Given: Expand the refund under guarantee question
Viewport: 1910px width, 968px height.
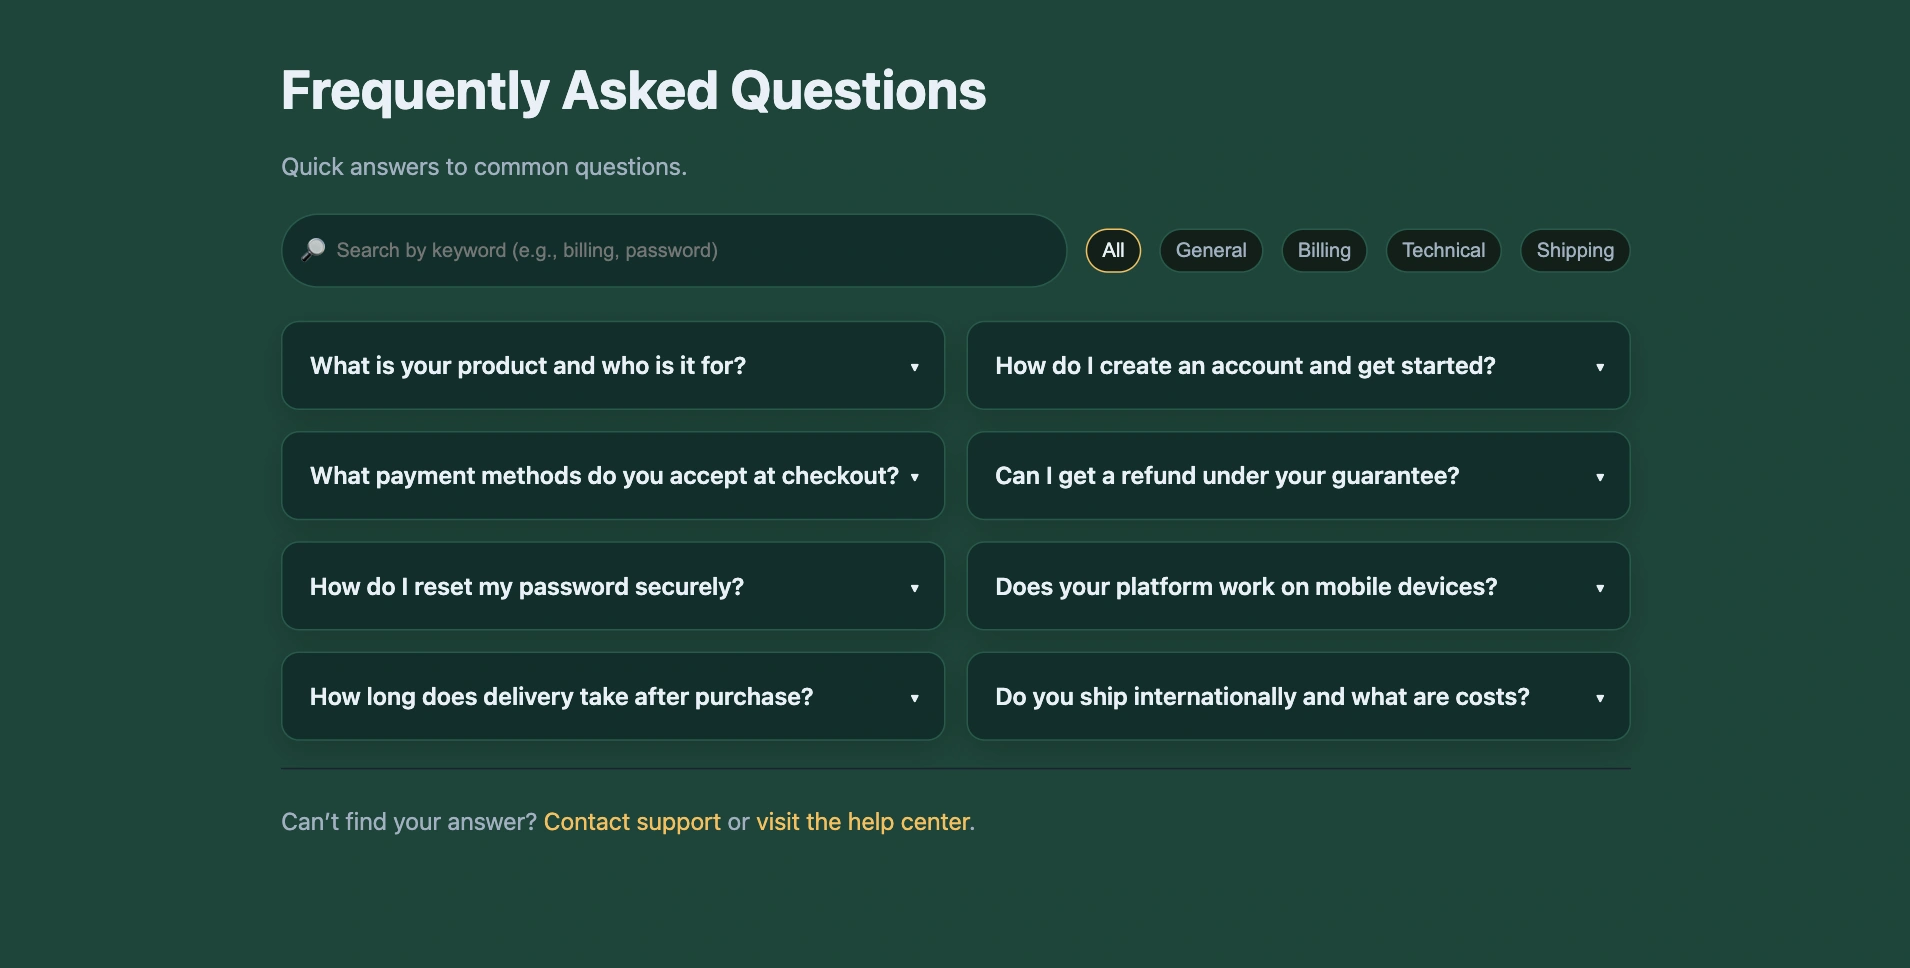Looking at the screenshot, I should point(1298,476).
